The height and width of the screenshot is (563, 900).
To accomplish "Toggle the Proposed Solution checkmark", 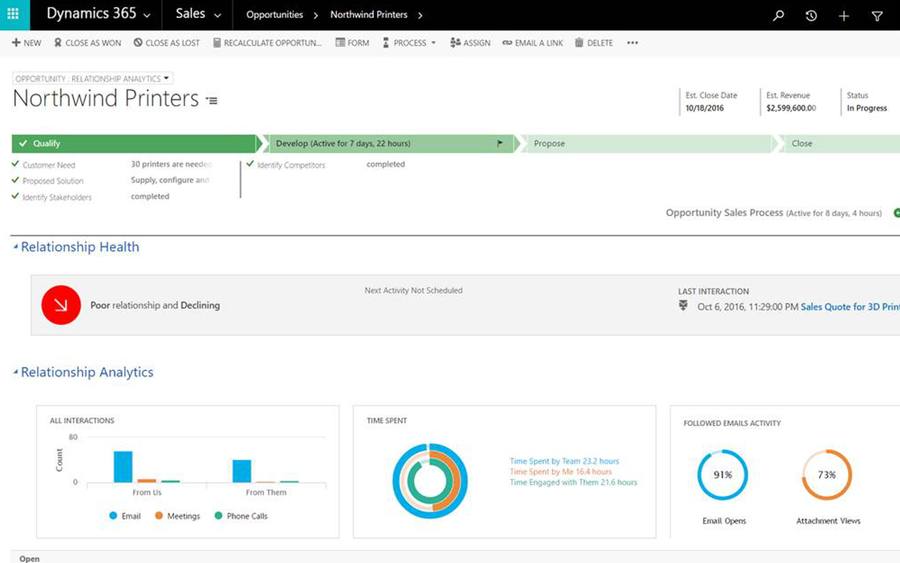I will [x=15, y=180].
